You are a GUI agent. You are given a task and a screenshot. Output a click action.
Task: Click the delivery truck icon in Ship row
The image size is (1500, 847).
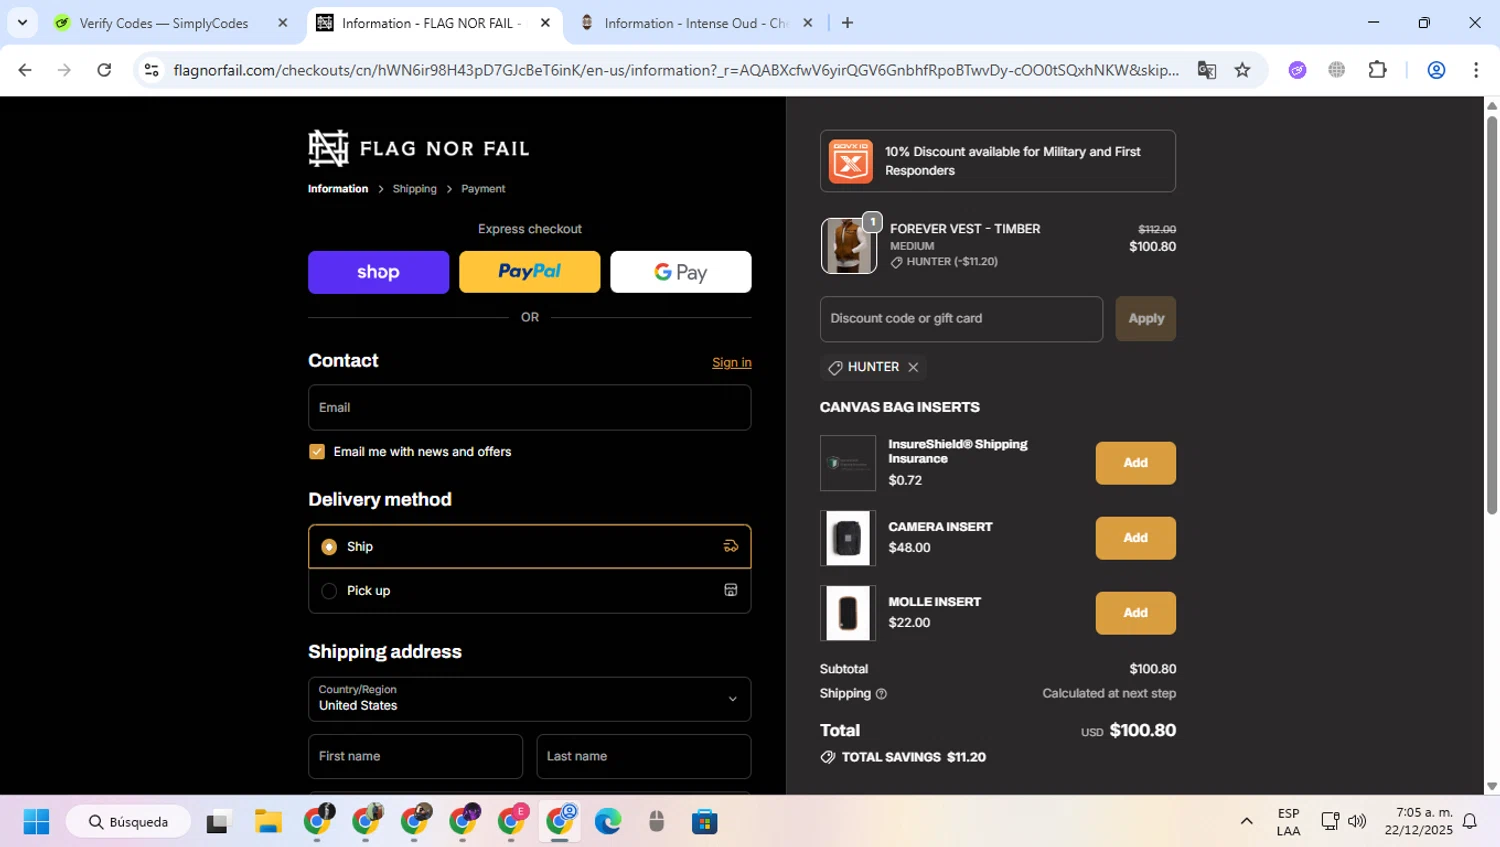coord(731,546)
